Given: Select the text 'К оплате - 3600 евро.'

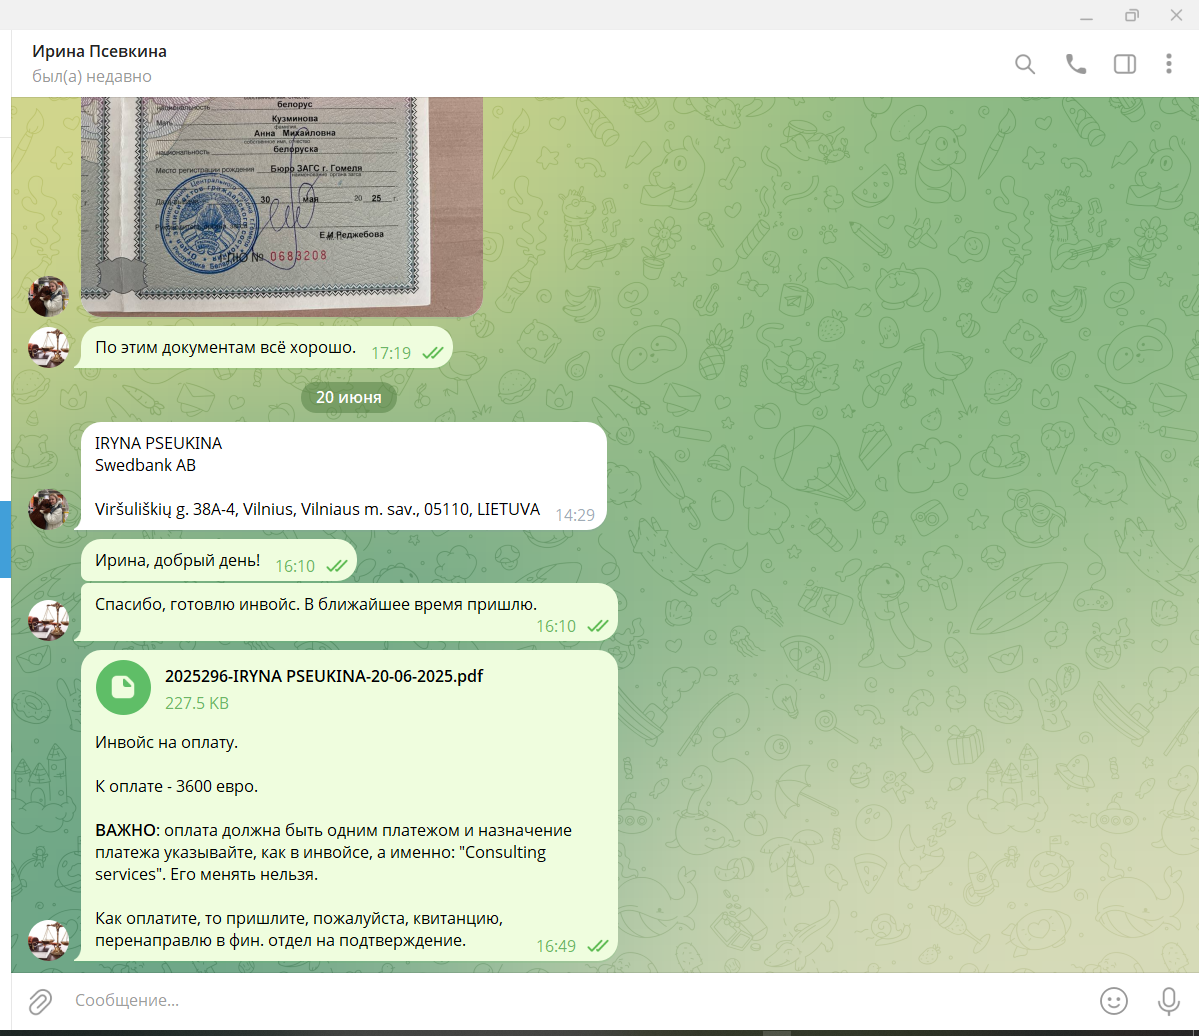Looking at the screenshot, I should [177, 786].
